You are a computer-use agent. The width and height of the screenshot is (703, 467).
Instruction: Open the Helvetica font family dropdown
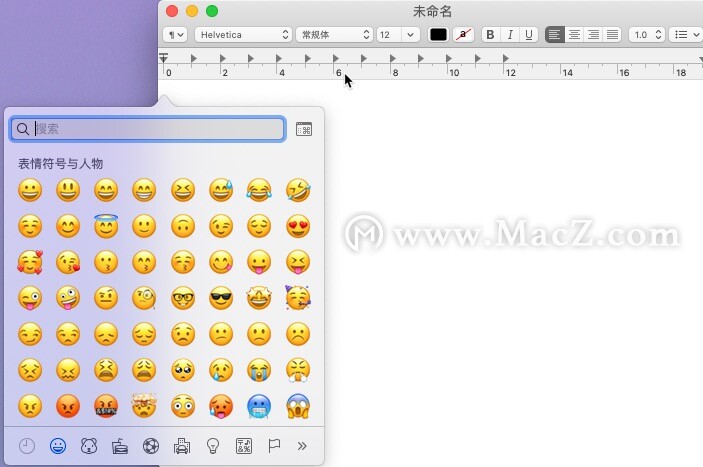(x=243, y=35)
